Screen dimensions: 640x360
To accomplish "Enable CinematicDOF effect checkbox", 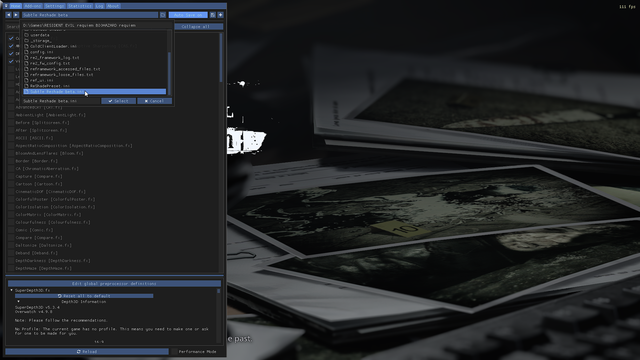I will click(x=11, y=192).
